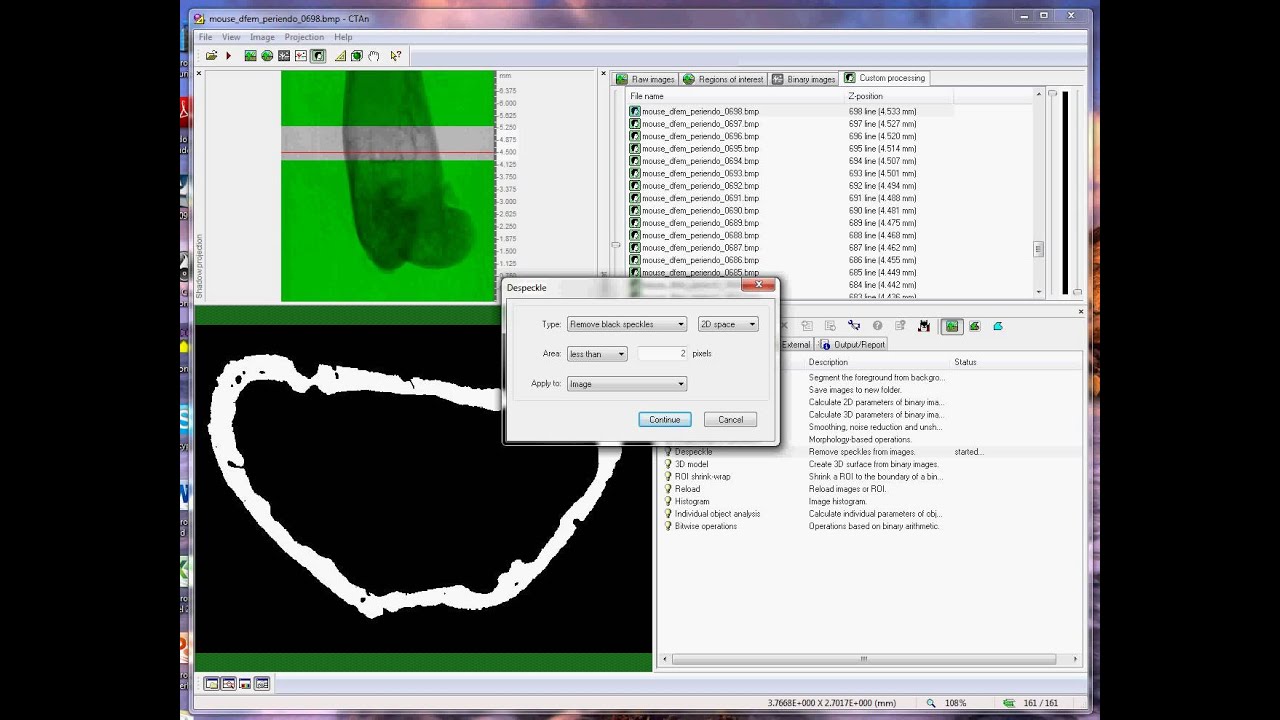The height and width of the screenshot is (720, 1280).
Task: Click the File name column header
Action: pyautogui.click(x=736, y=96)
